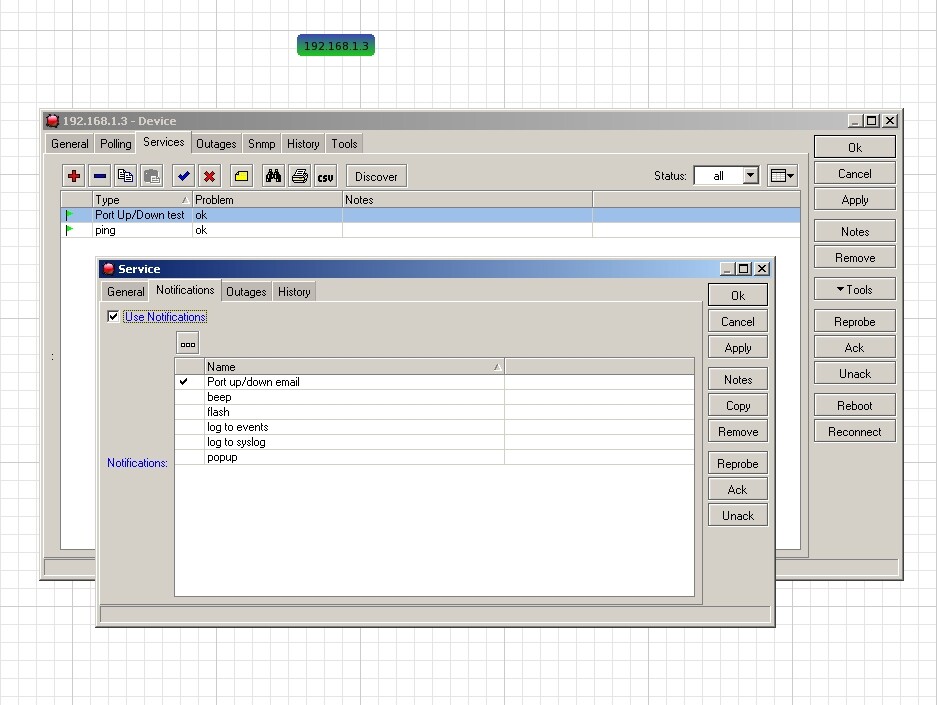Click the paste icon in Device toolbar
Image resolution: width=937 pixels, height=705 pixels.
click(x=152, y=176)
